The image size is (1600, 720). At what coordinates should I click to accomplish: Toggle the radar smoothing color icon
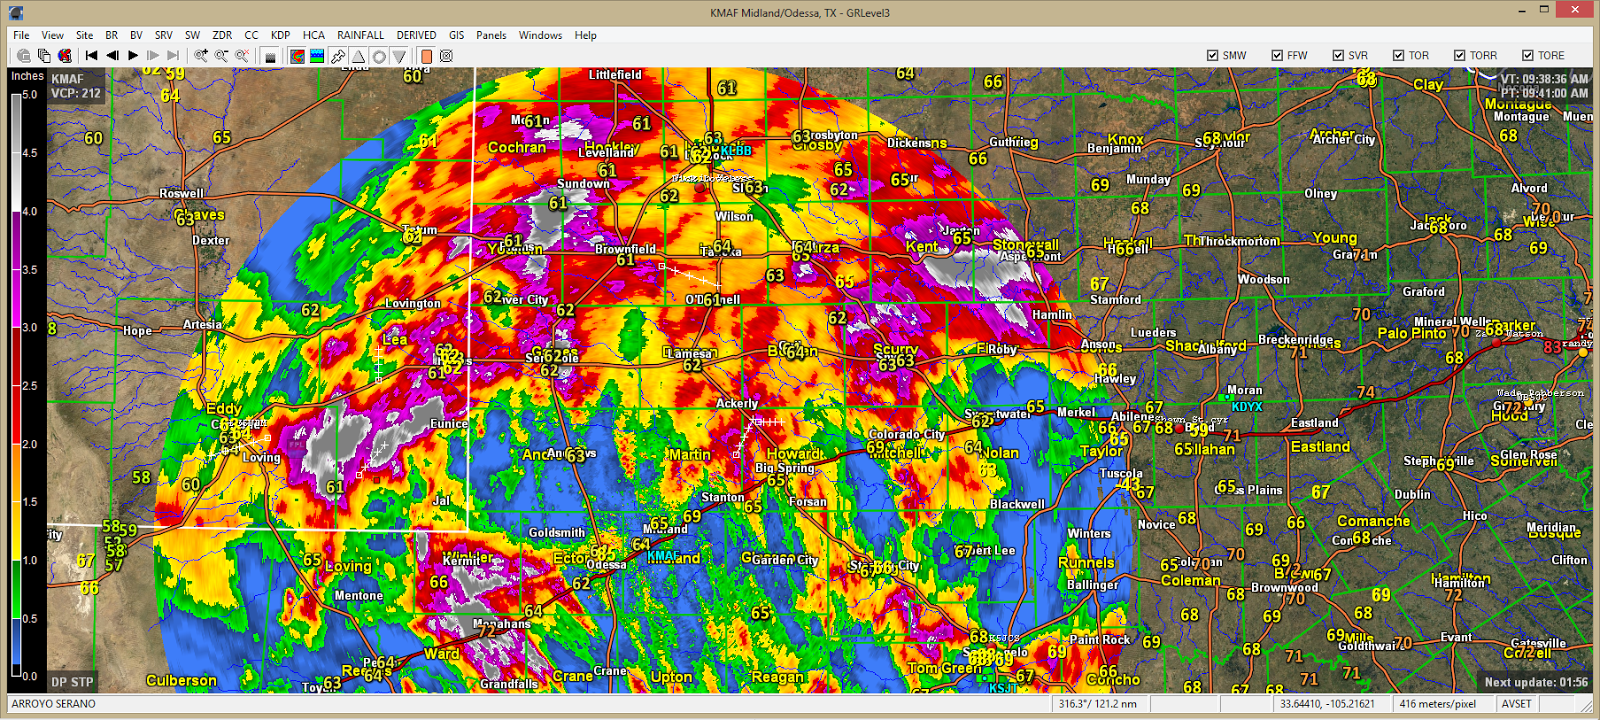click(297, 56)
